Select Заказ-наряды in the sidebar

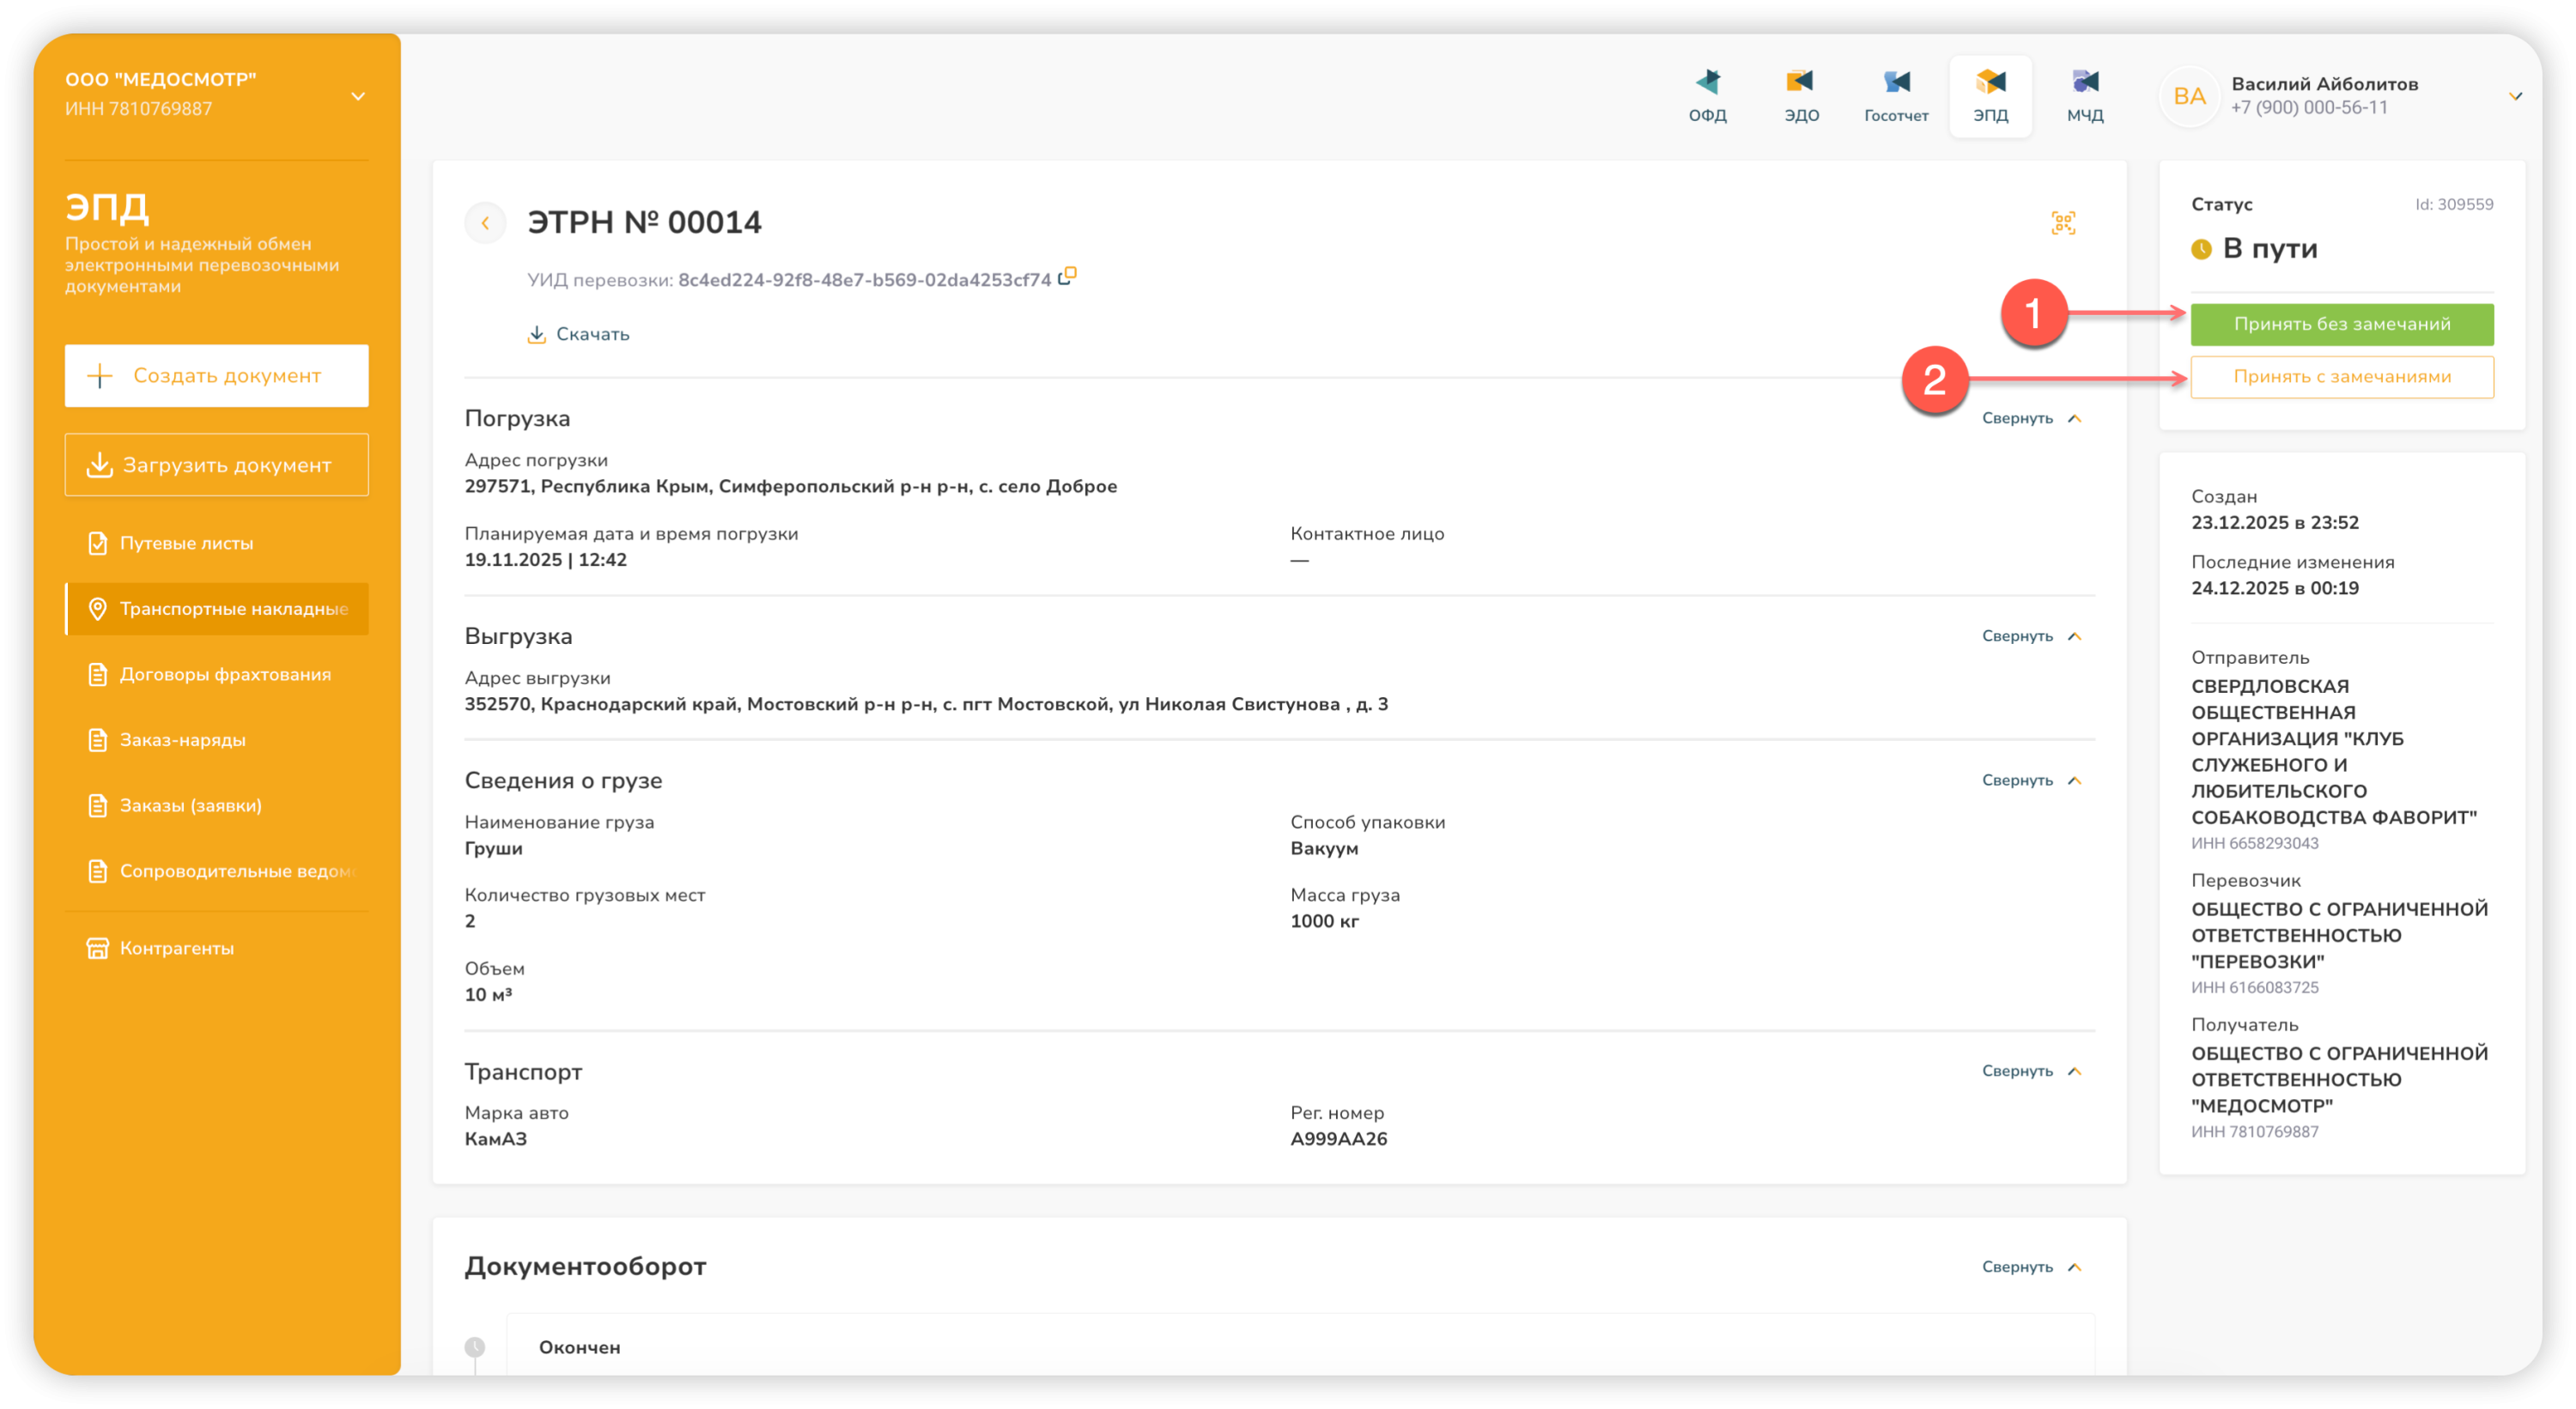tap(182, 740)
